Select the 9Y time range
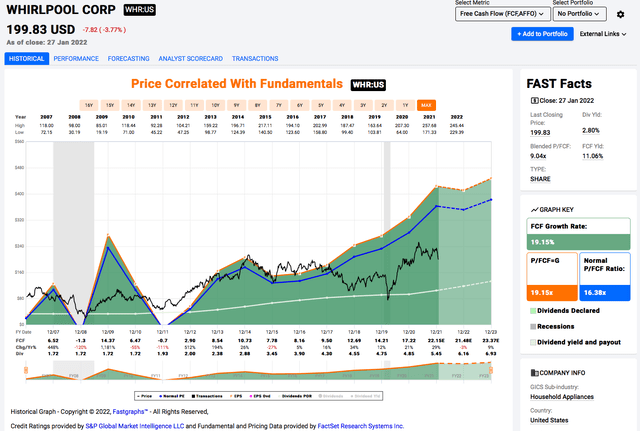This screenshot has width=640, height=431. pos(237,105)
